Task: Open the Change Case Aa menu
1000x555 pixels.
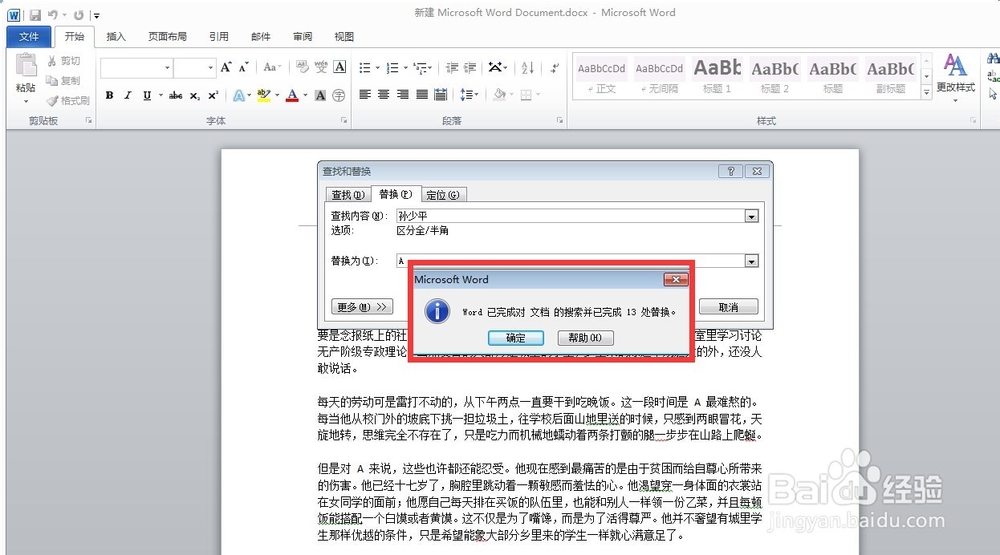Action: pyautogui.click(x=271, y=67)
